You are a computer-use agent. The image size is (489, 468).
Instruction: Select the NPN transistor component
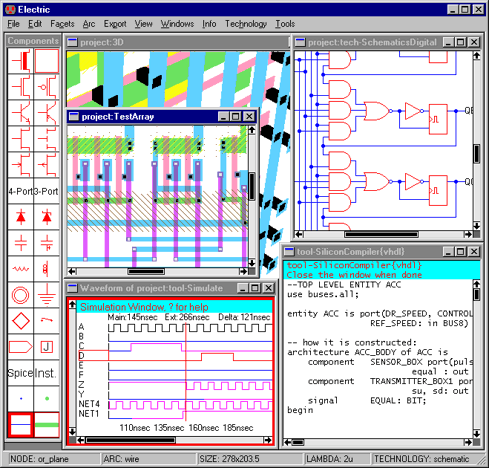(21, 113)
